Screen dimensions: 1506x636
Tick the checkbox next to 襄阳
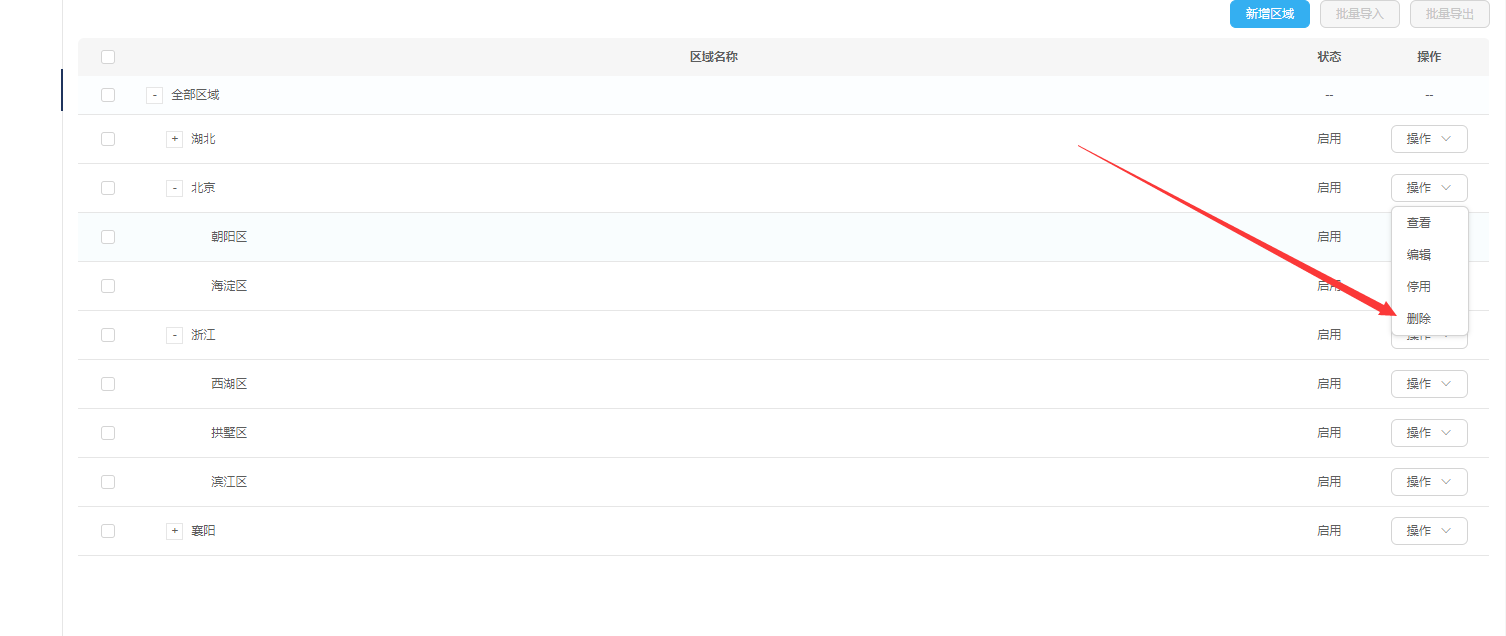click(108, 531)
